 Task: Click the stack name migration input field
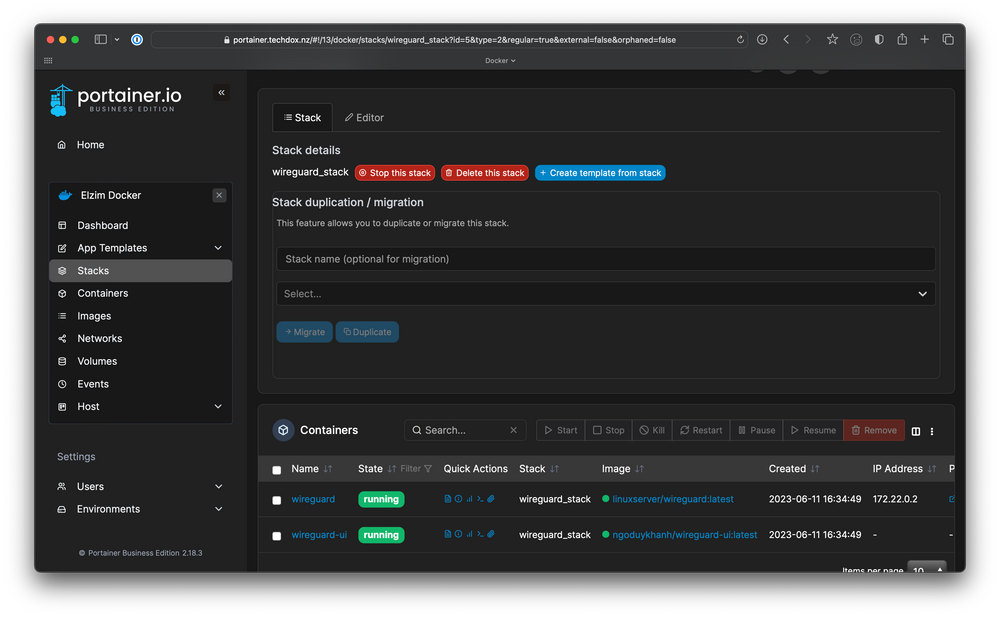[x=605, y=259]
